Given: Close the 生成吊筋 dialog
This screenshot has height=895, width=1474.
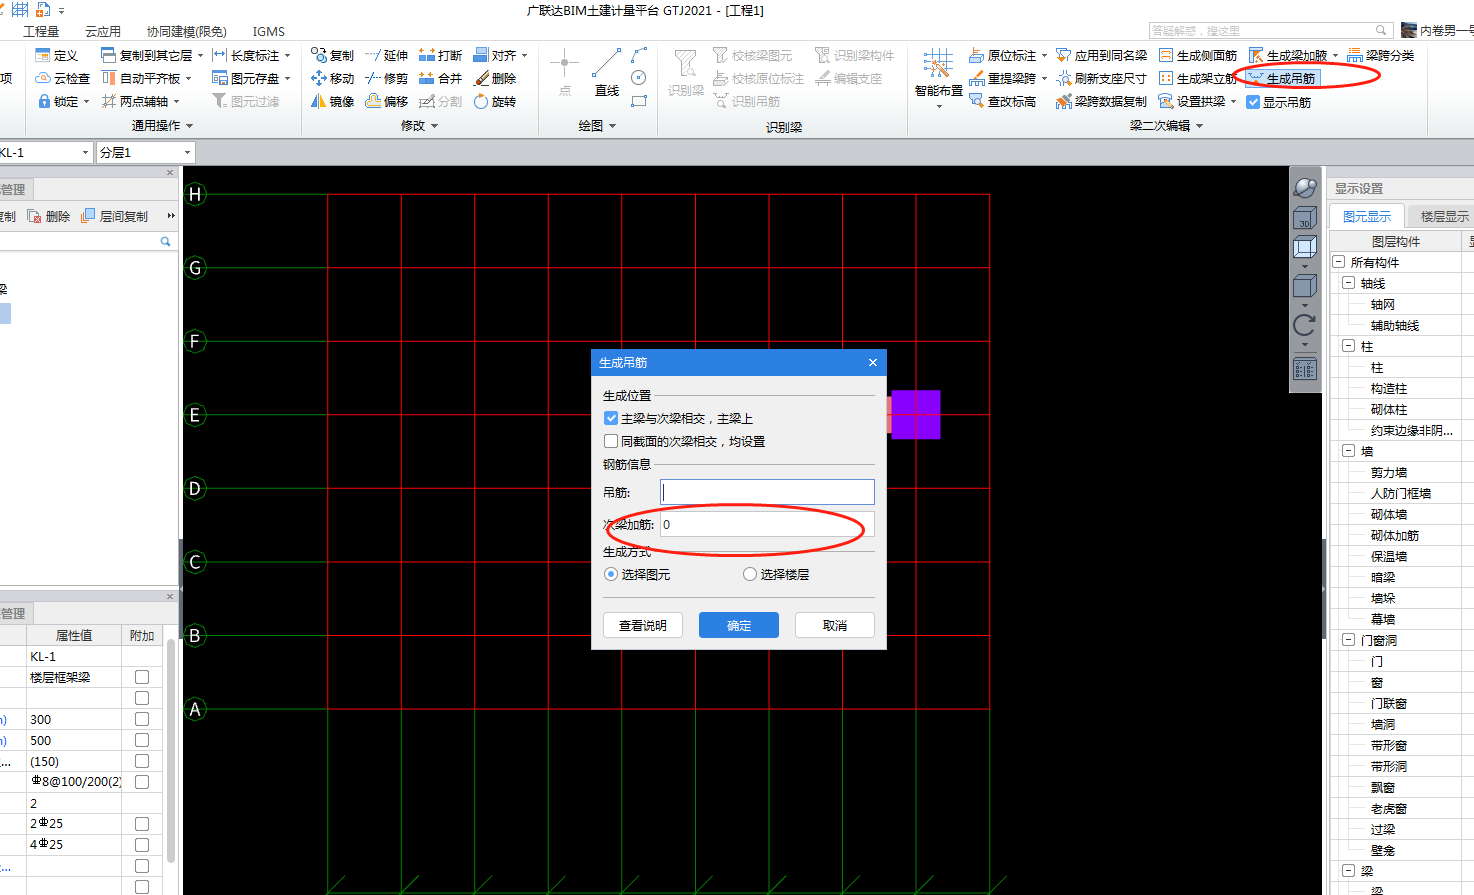Looking at the screenshot, I should [873, 362].
